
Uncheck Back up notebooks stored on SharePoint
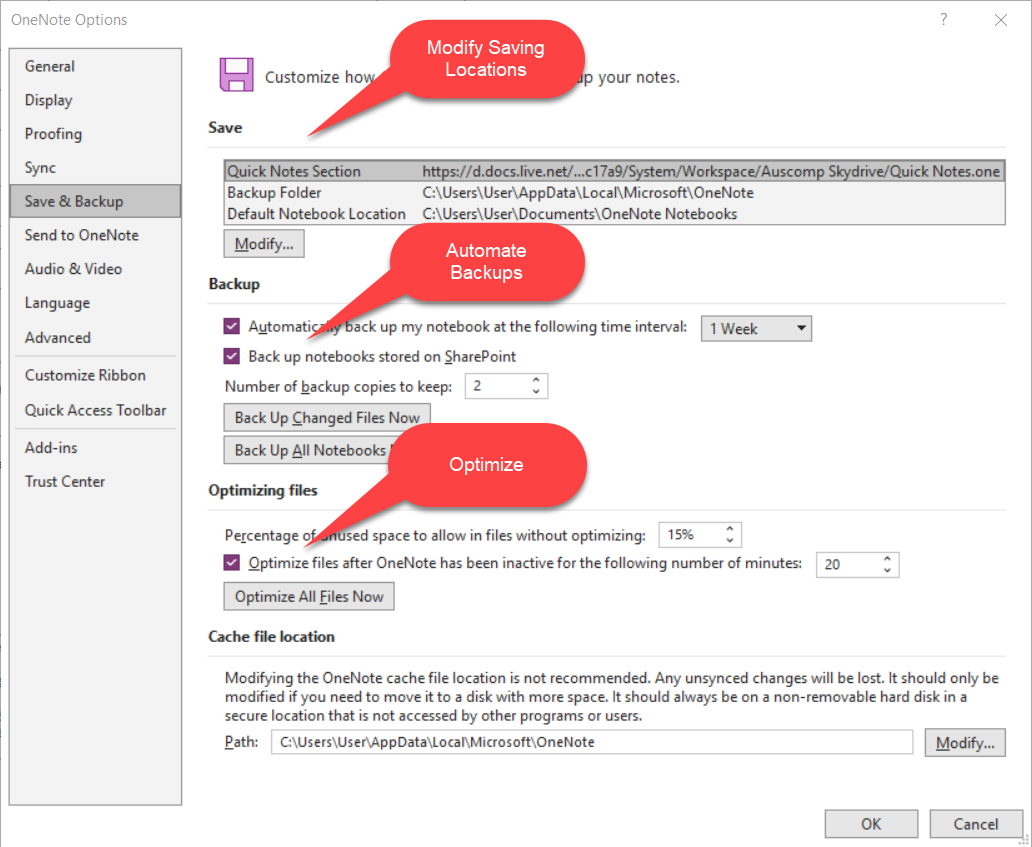[x=232, y=357]
